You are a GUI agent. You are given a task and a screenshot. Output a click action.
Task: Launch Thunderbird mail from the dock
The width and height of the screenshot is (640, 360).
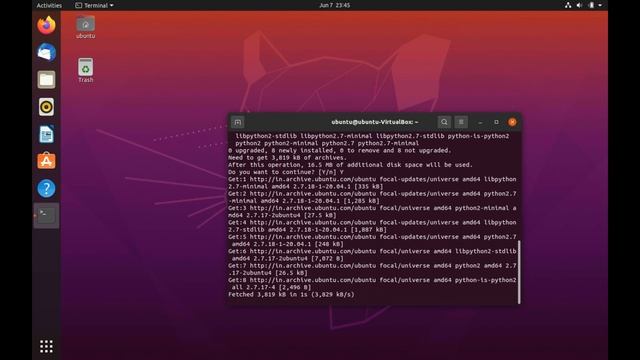(46, 52)
